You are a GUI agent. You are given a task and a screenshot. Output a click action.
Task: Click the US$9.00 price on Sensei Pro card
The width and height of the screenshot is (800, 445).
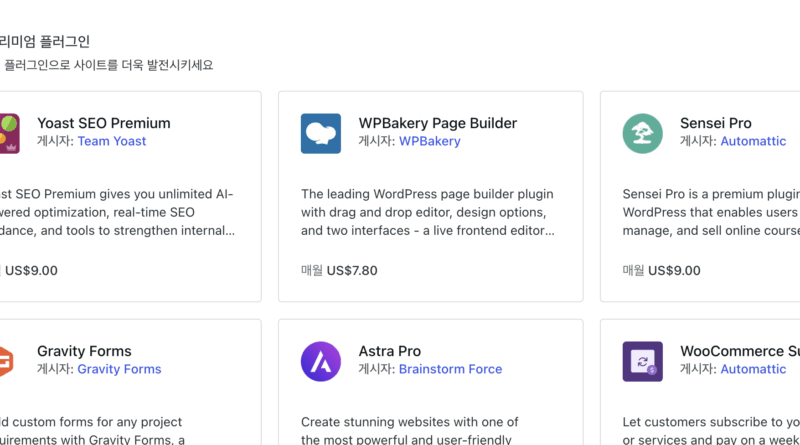pos(674,270)
